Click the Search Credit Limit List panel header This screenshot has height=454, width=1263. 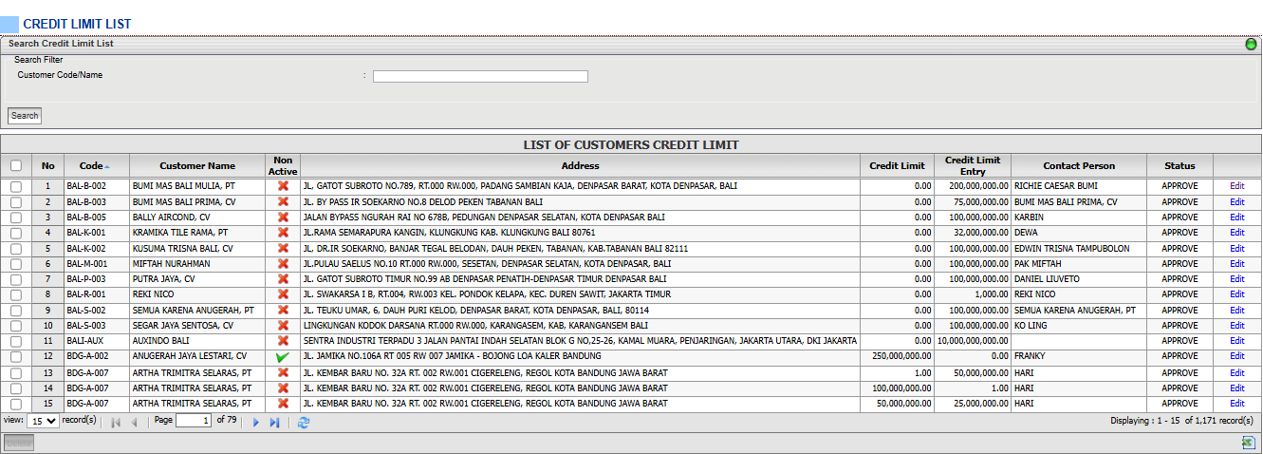tap(631, 44)
